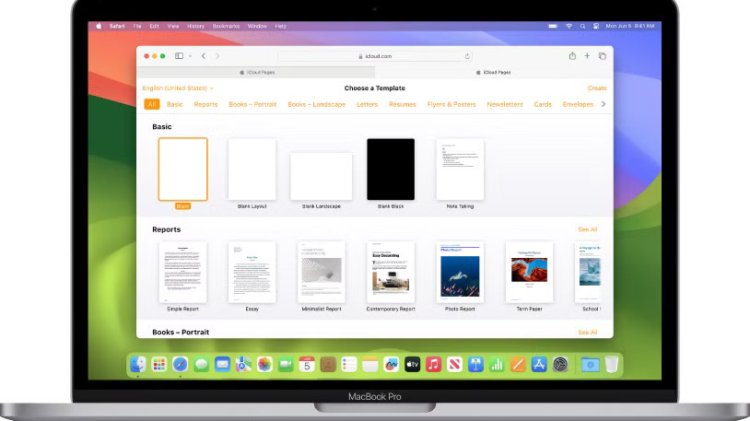750x421 pixels.
Task: Launch Apple TV from the Dock
Action: (411, 365)
